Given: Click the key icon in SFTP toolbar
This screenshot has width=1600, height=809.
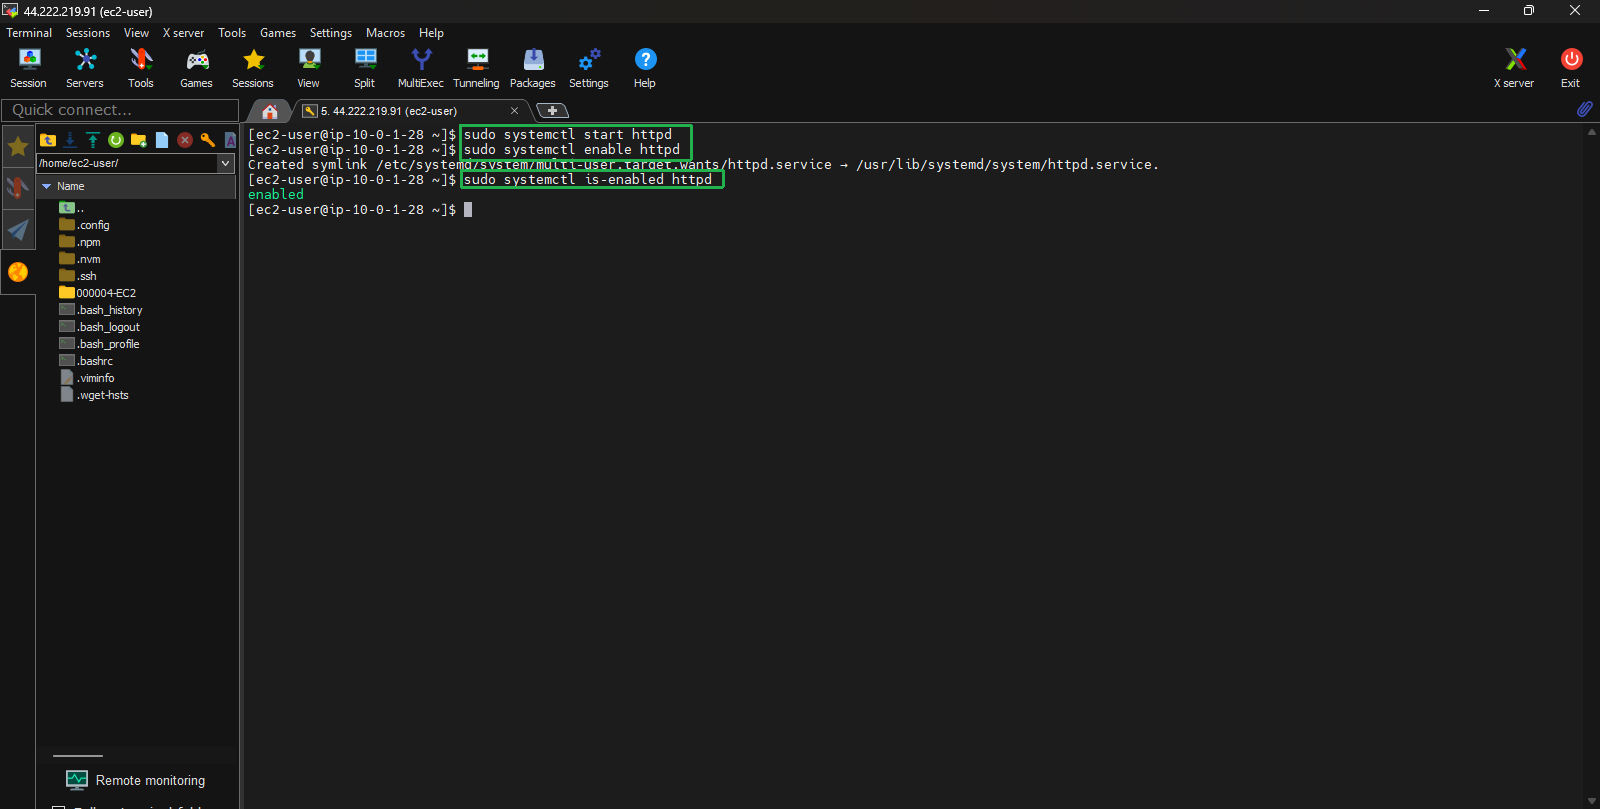Looking at the screenshot, I should (x=208, y=140).
